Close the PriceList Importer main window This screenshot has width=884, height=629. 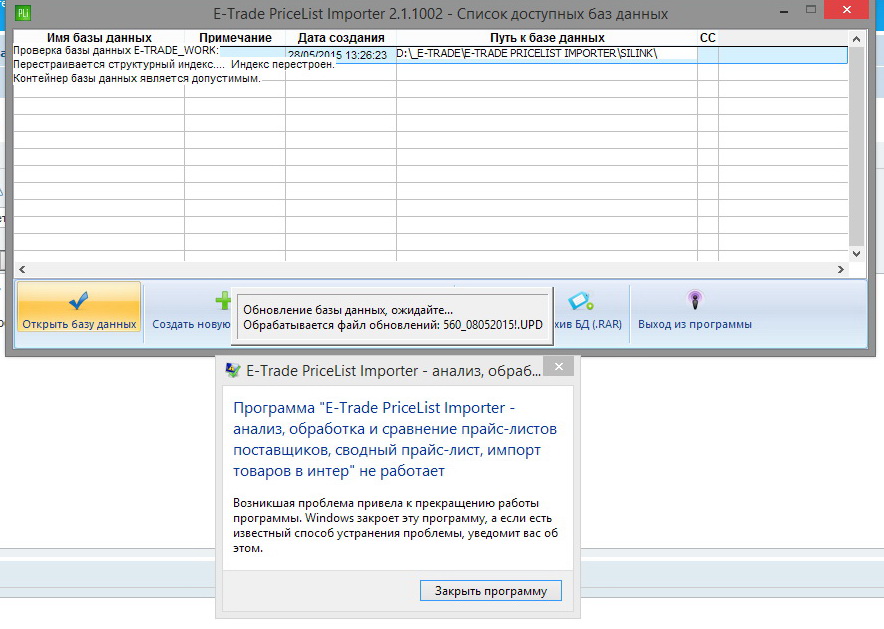click(x=846, y=10)
